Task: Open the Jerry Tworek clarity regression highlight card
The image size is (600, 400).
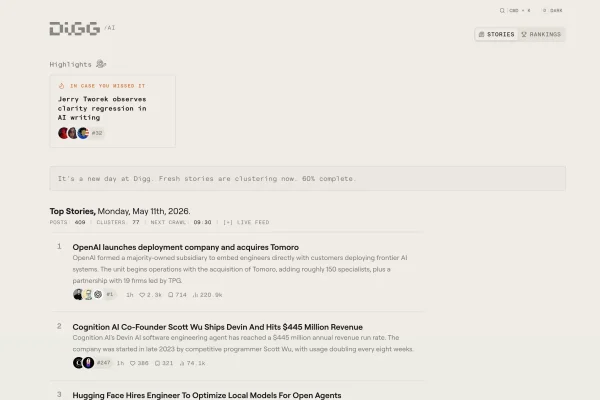Action: tap(112, 111)
